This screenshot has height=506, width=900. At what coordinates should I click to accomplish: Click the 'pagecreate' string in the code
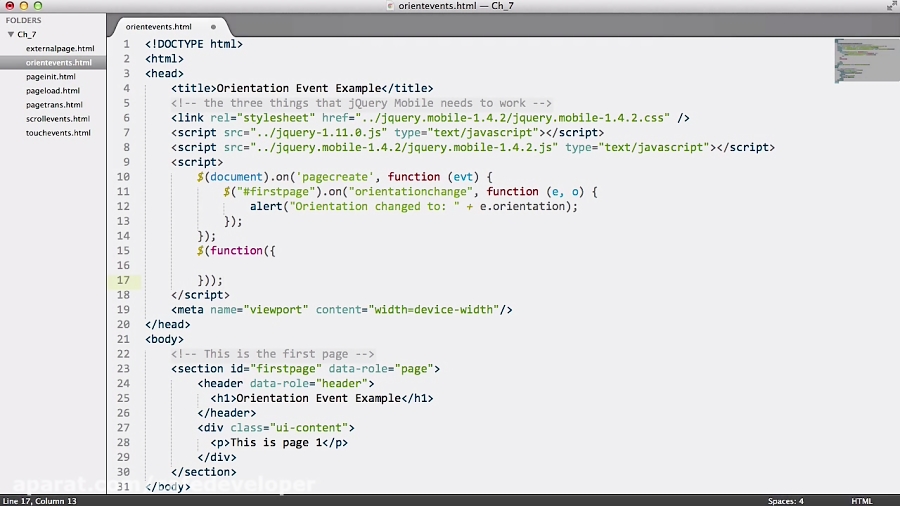335,177
